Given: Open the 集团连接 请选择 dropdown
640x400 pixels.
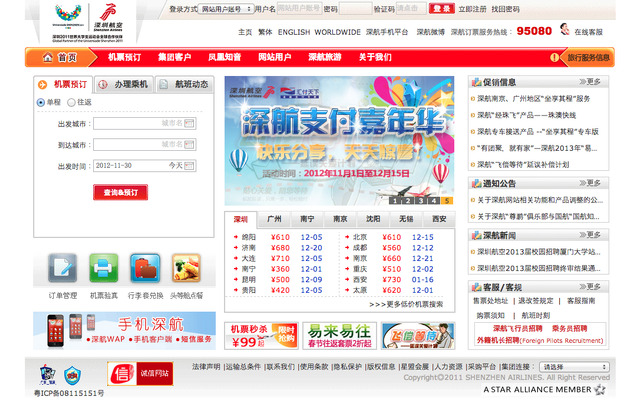Looking at the screenshot, I should point(574,367).
